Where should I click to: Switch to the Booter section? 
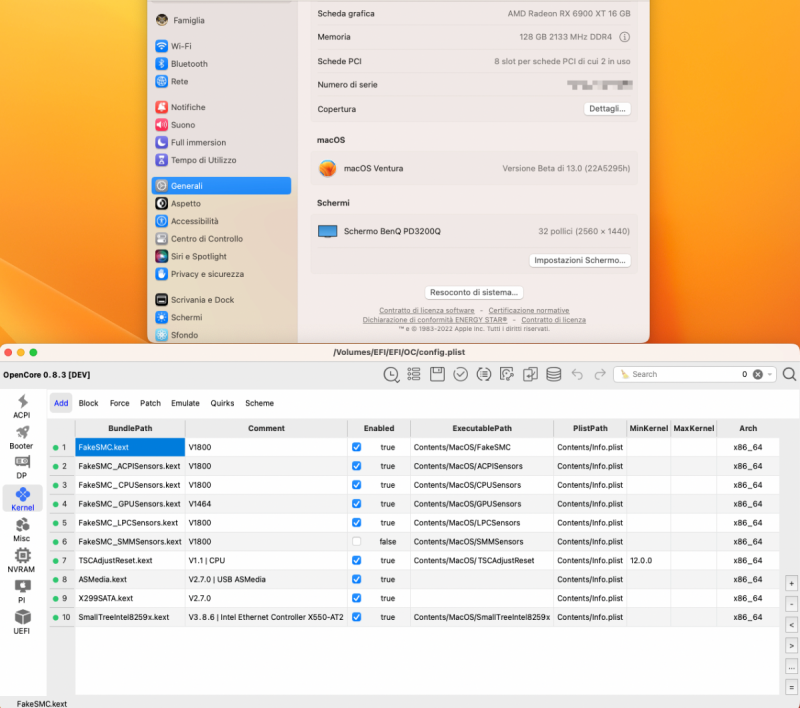click(21, 437)
